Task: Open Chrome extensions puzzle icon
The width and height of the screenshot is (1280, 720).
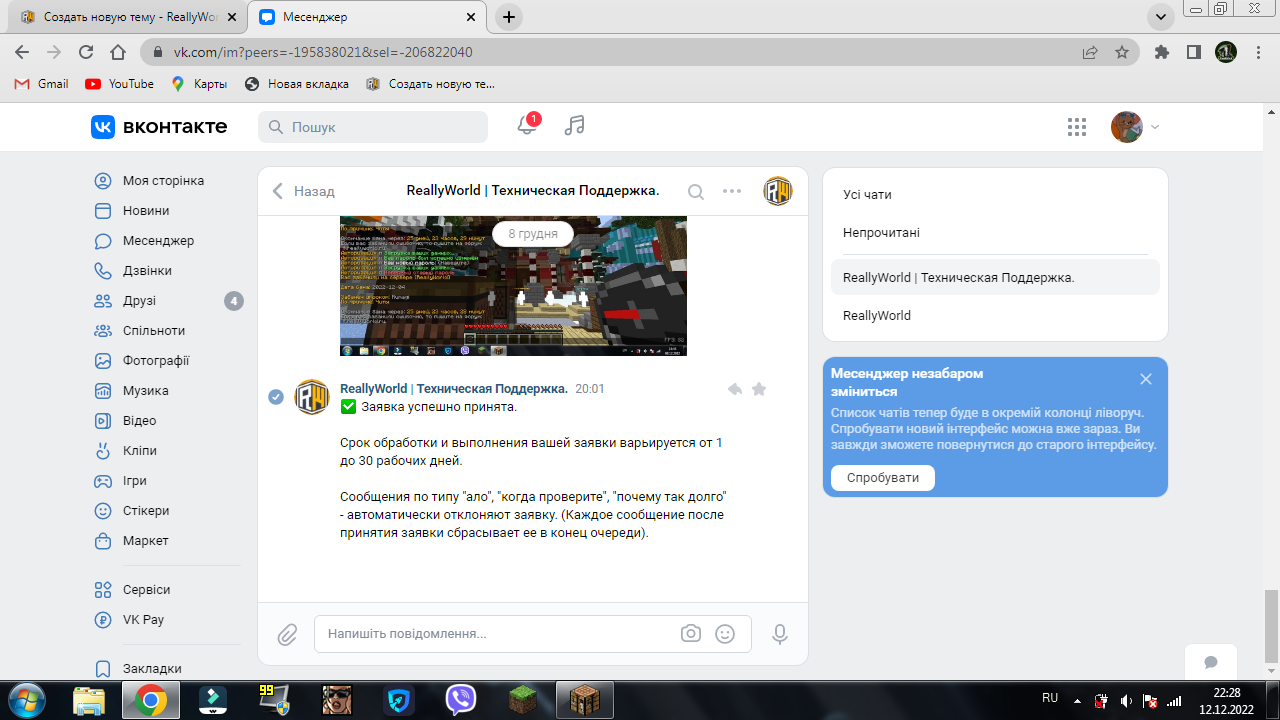Action: click(1161, 52)
